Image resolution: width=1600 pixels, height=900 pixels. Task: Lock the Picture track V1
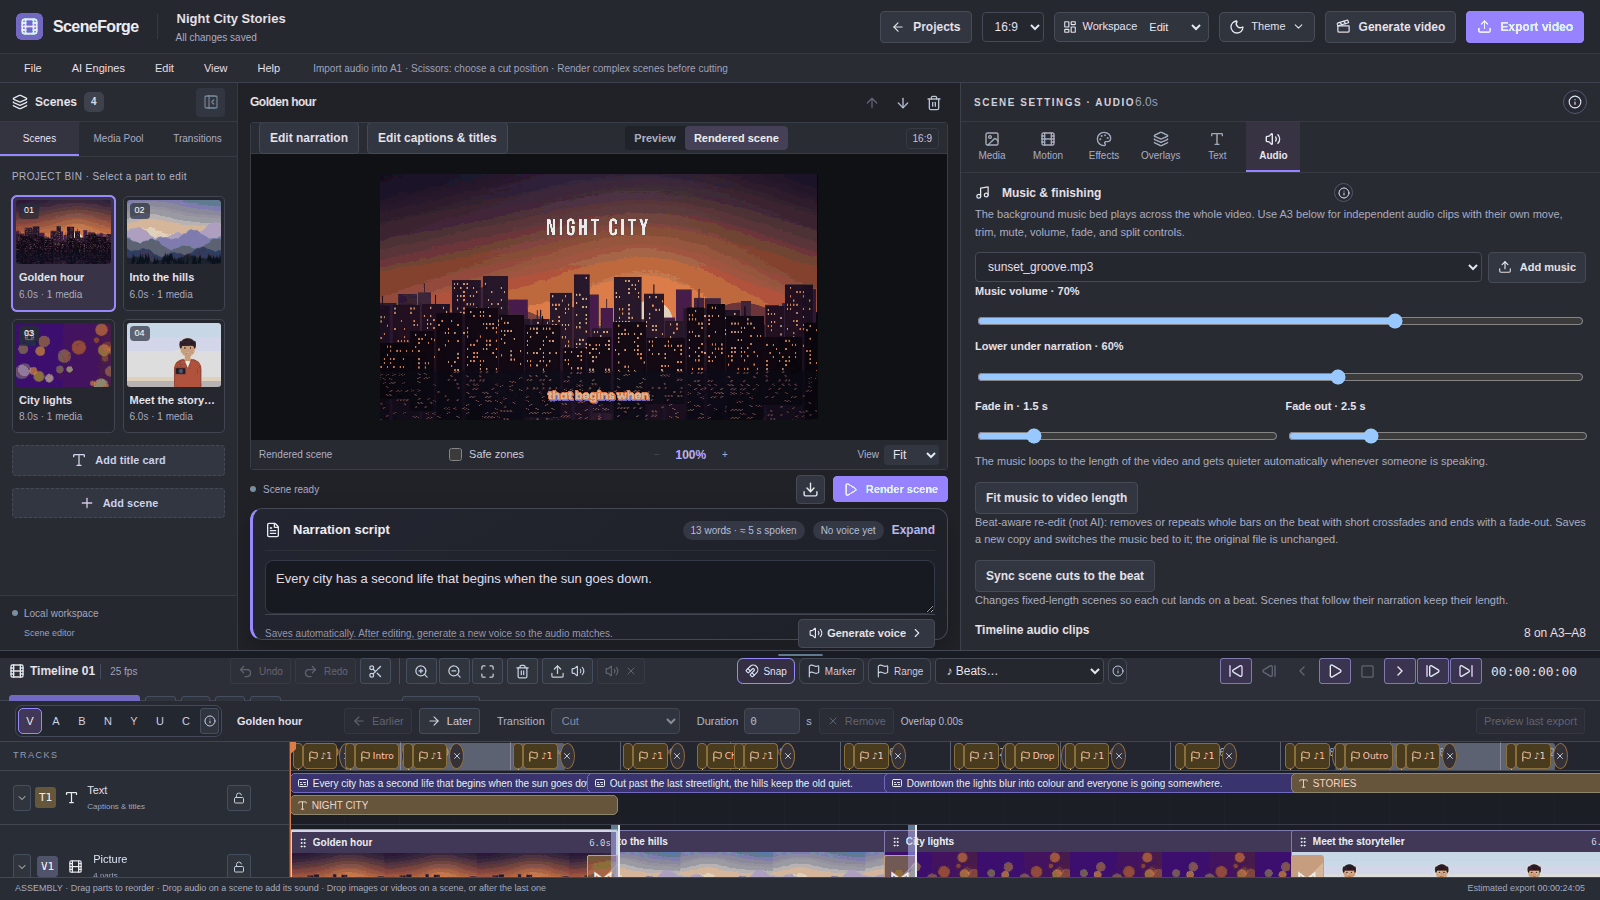point(239,866)
